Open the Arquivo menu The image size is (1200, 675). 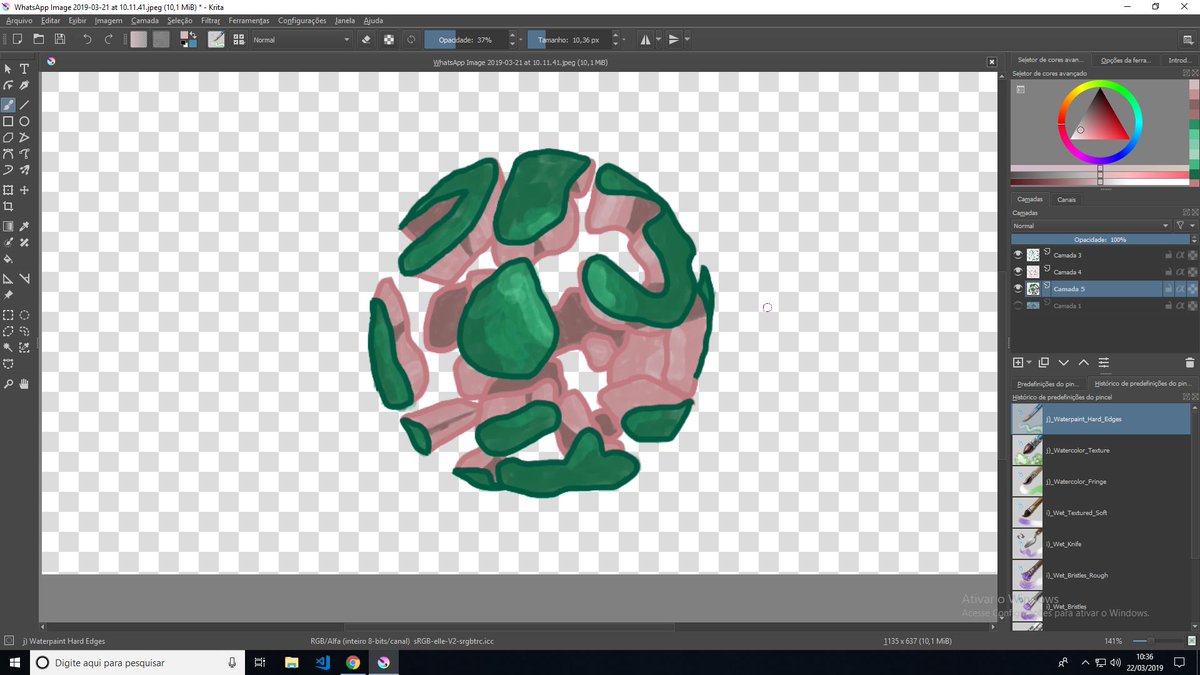point(19,20)
